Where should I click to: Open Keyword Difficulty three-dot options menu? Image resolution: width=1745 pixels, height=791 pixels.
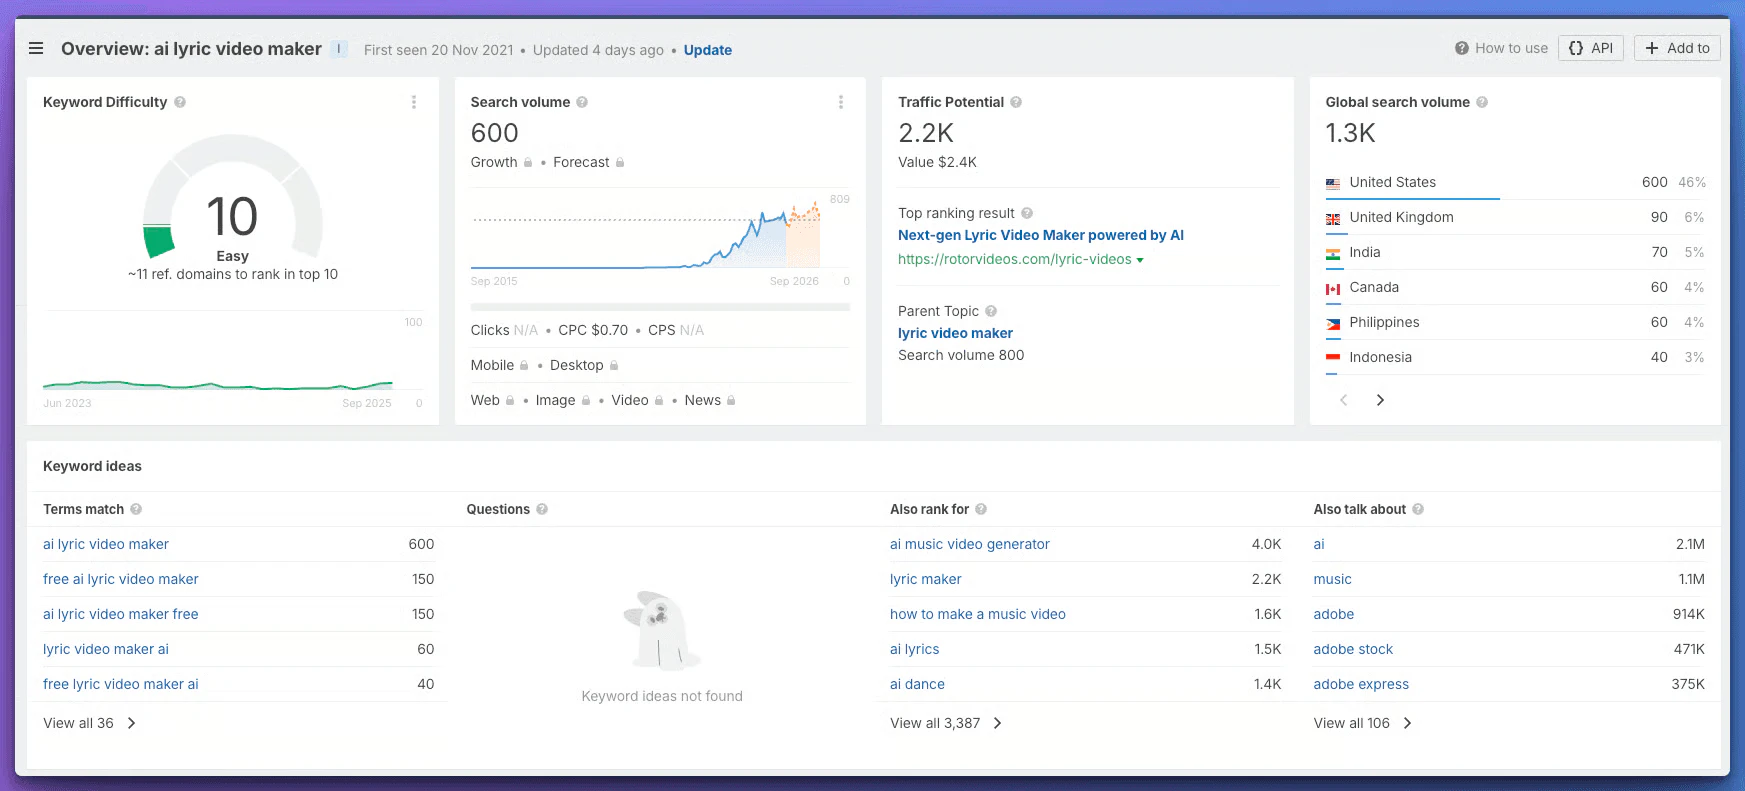coord(414,102)
